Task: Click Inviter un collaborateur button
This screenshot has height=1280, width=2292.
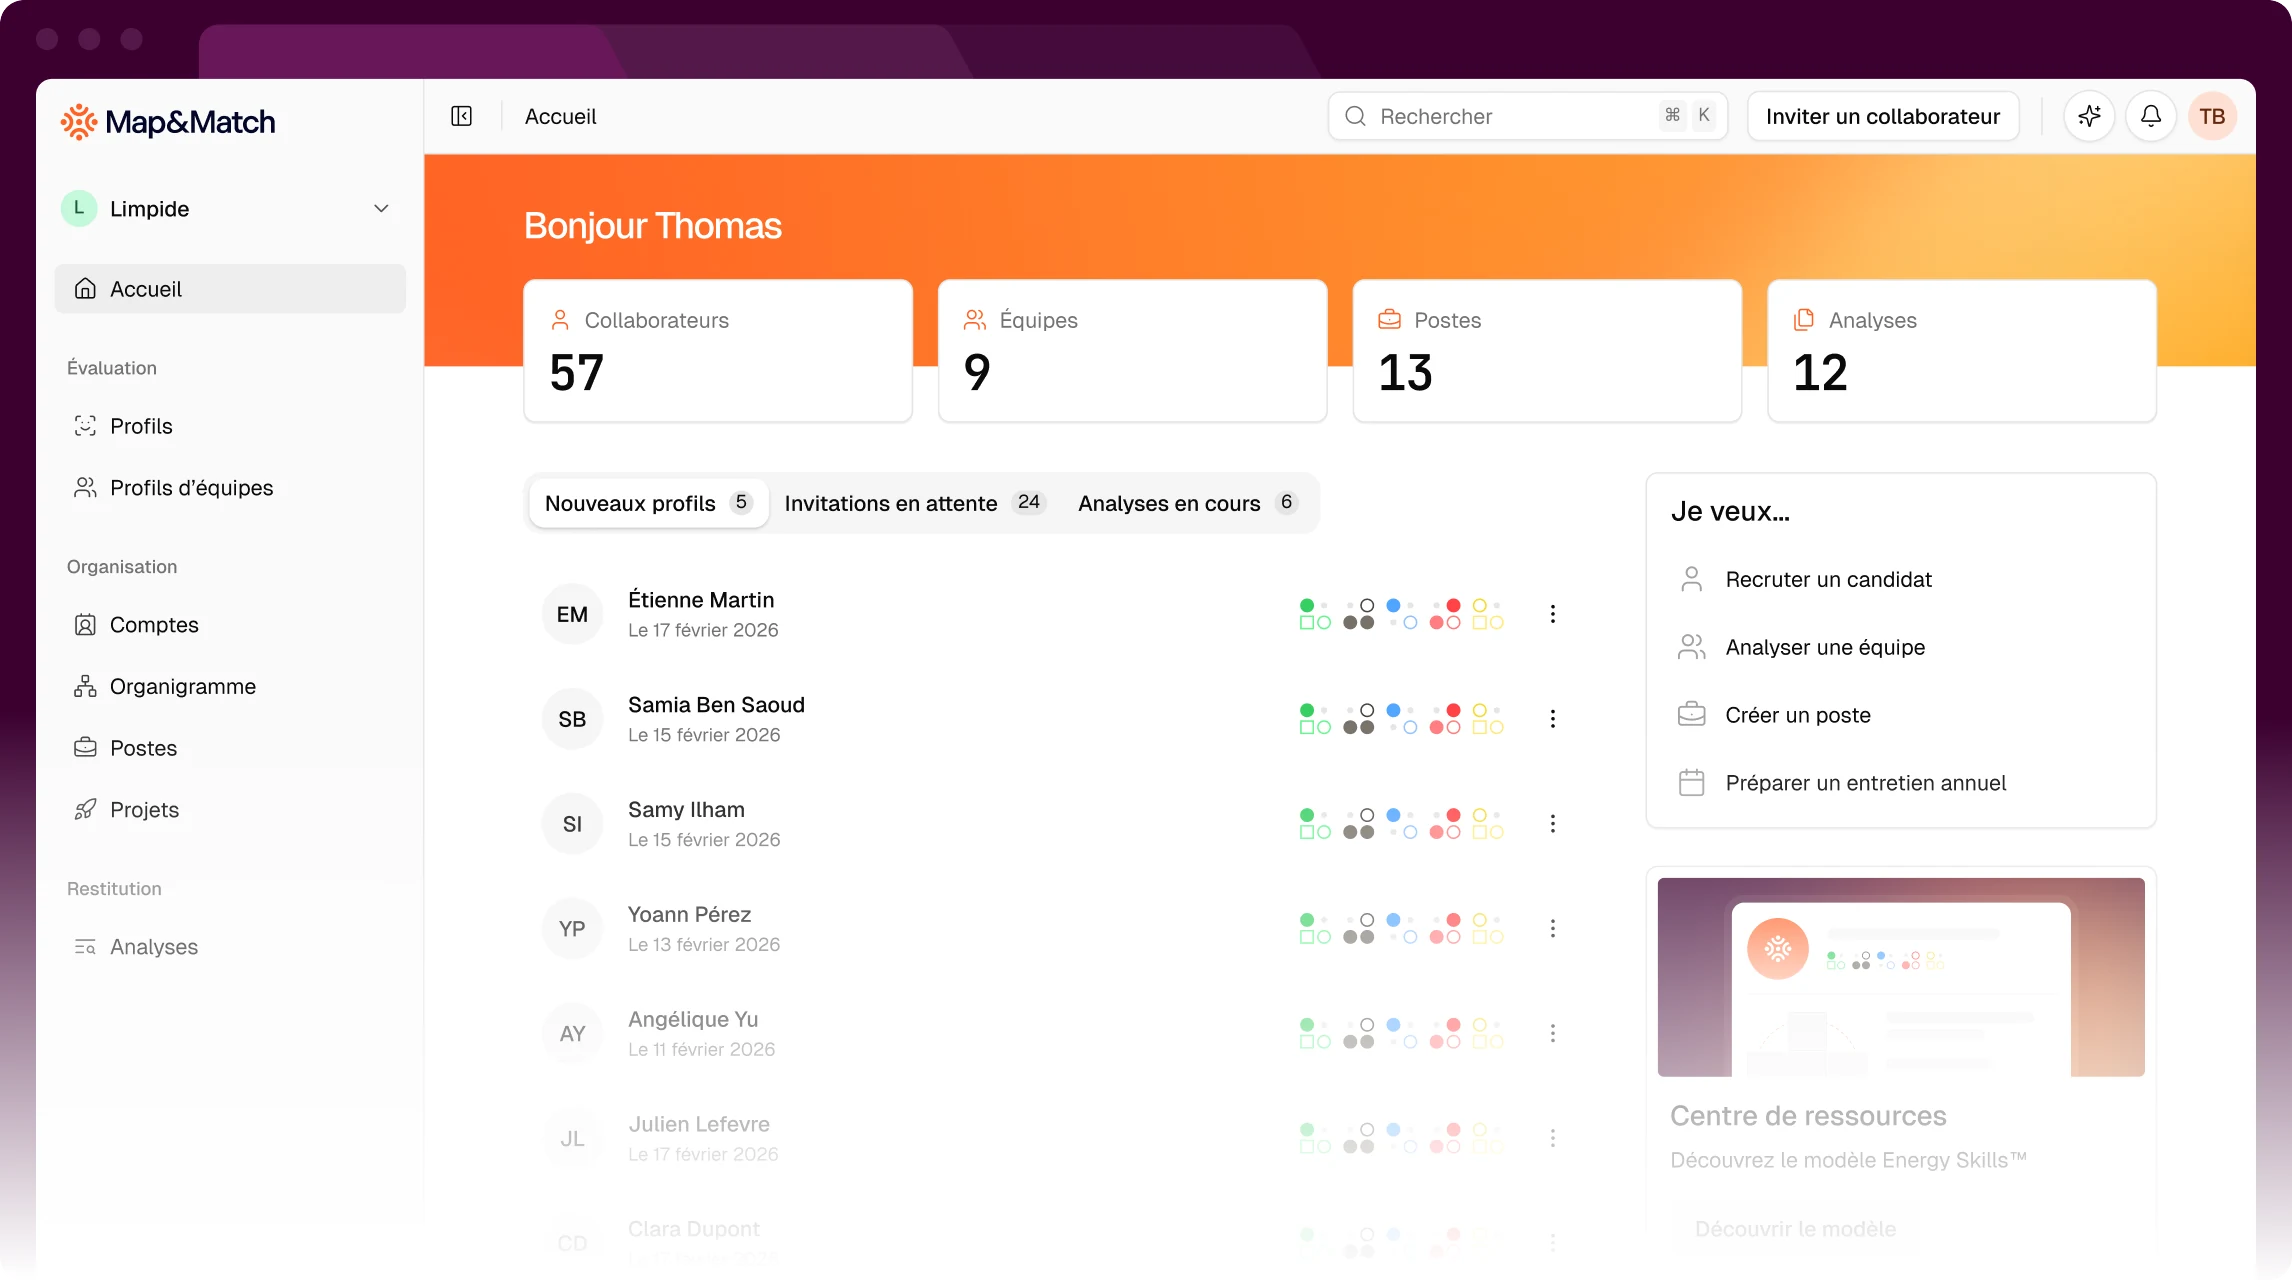Action: [x=1882, y=116]
